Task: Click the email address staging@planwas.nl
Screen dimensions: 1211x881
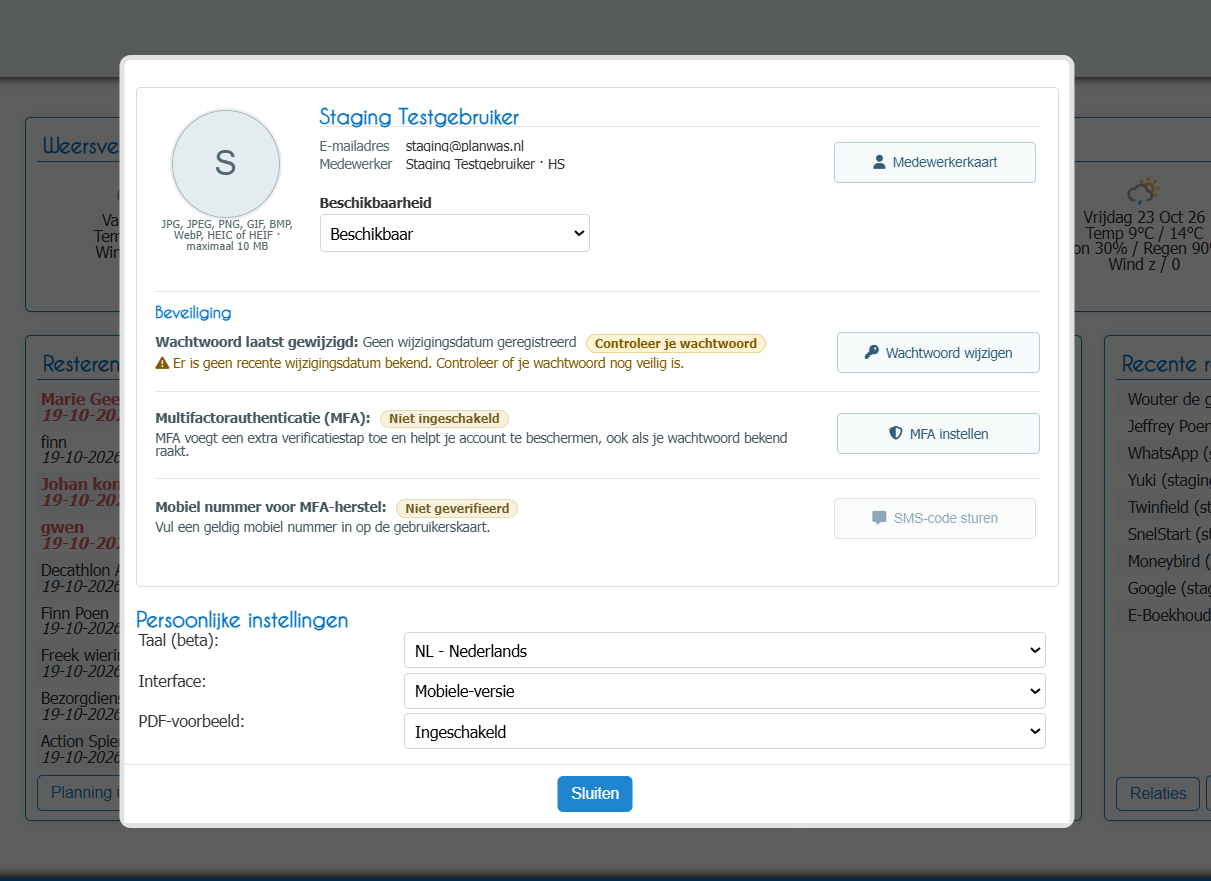Action: [x=464, y=146]
